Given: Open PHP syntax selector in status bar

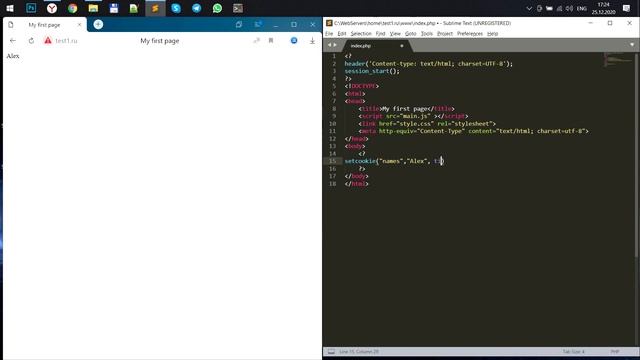Looking at the screenshot, I should [x=615, y=351].
